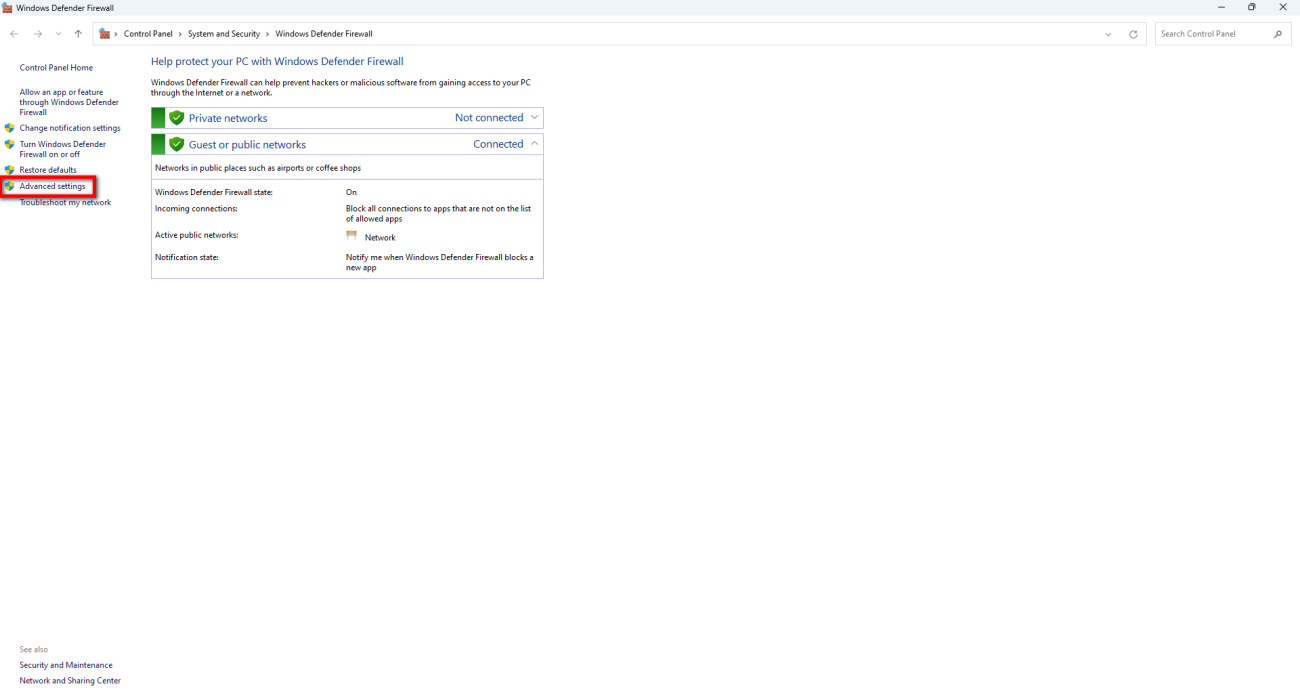Click the Incoming connections label
Image resolution: width=1300 pixels, height=699 pixels.
[196, 209]
